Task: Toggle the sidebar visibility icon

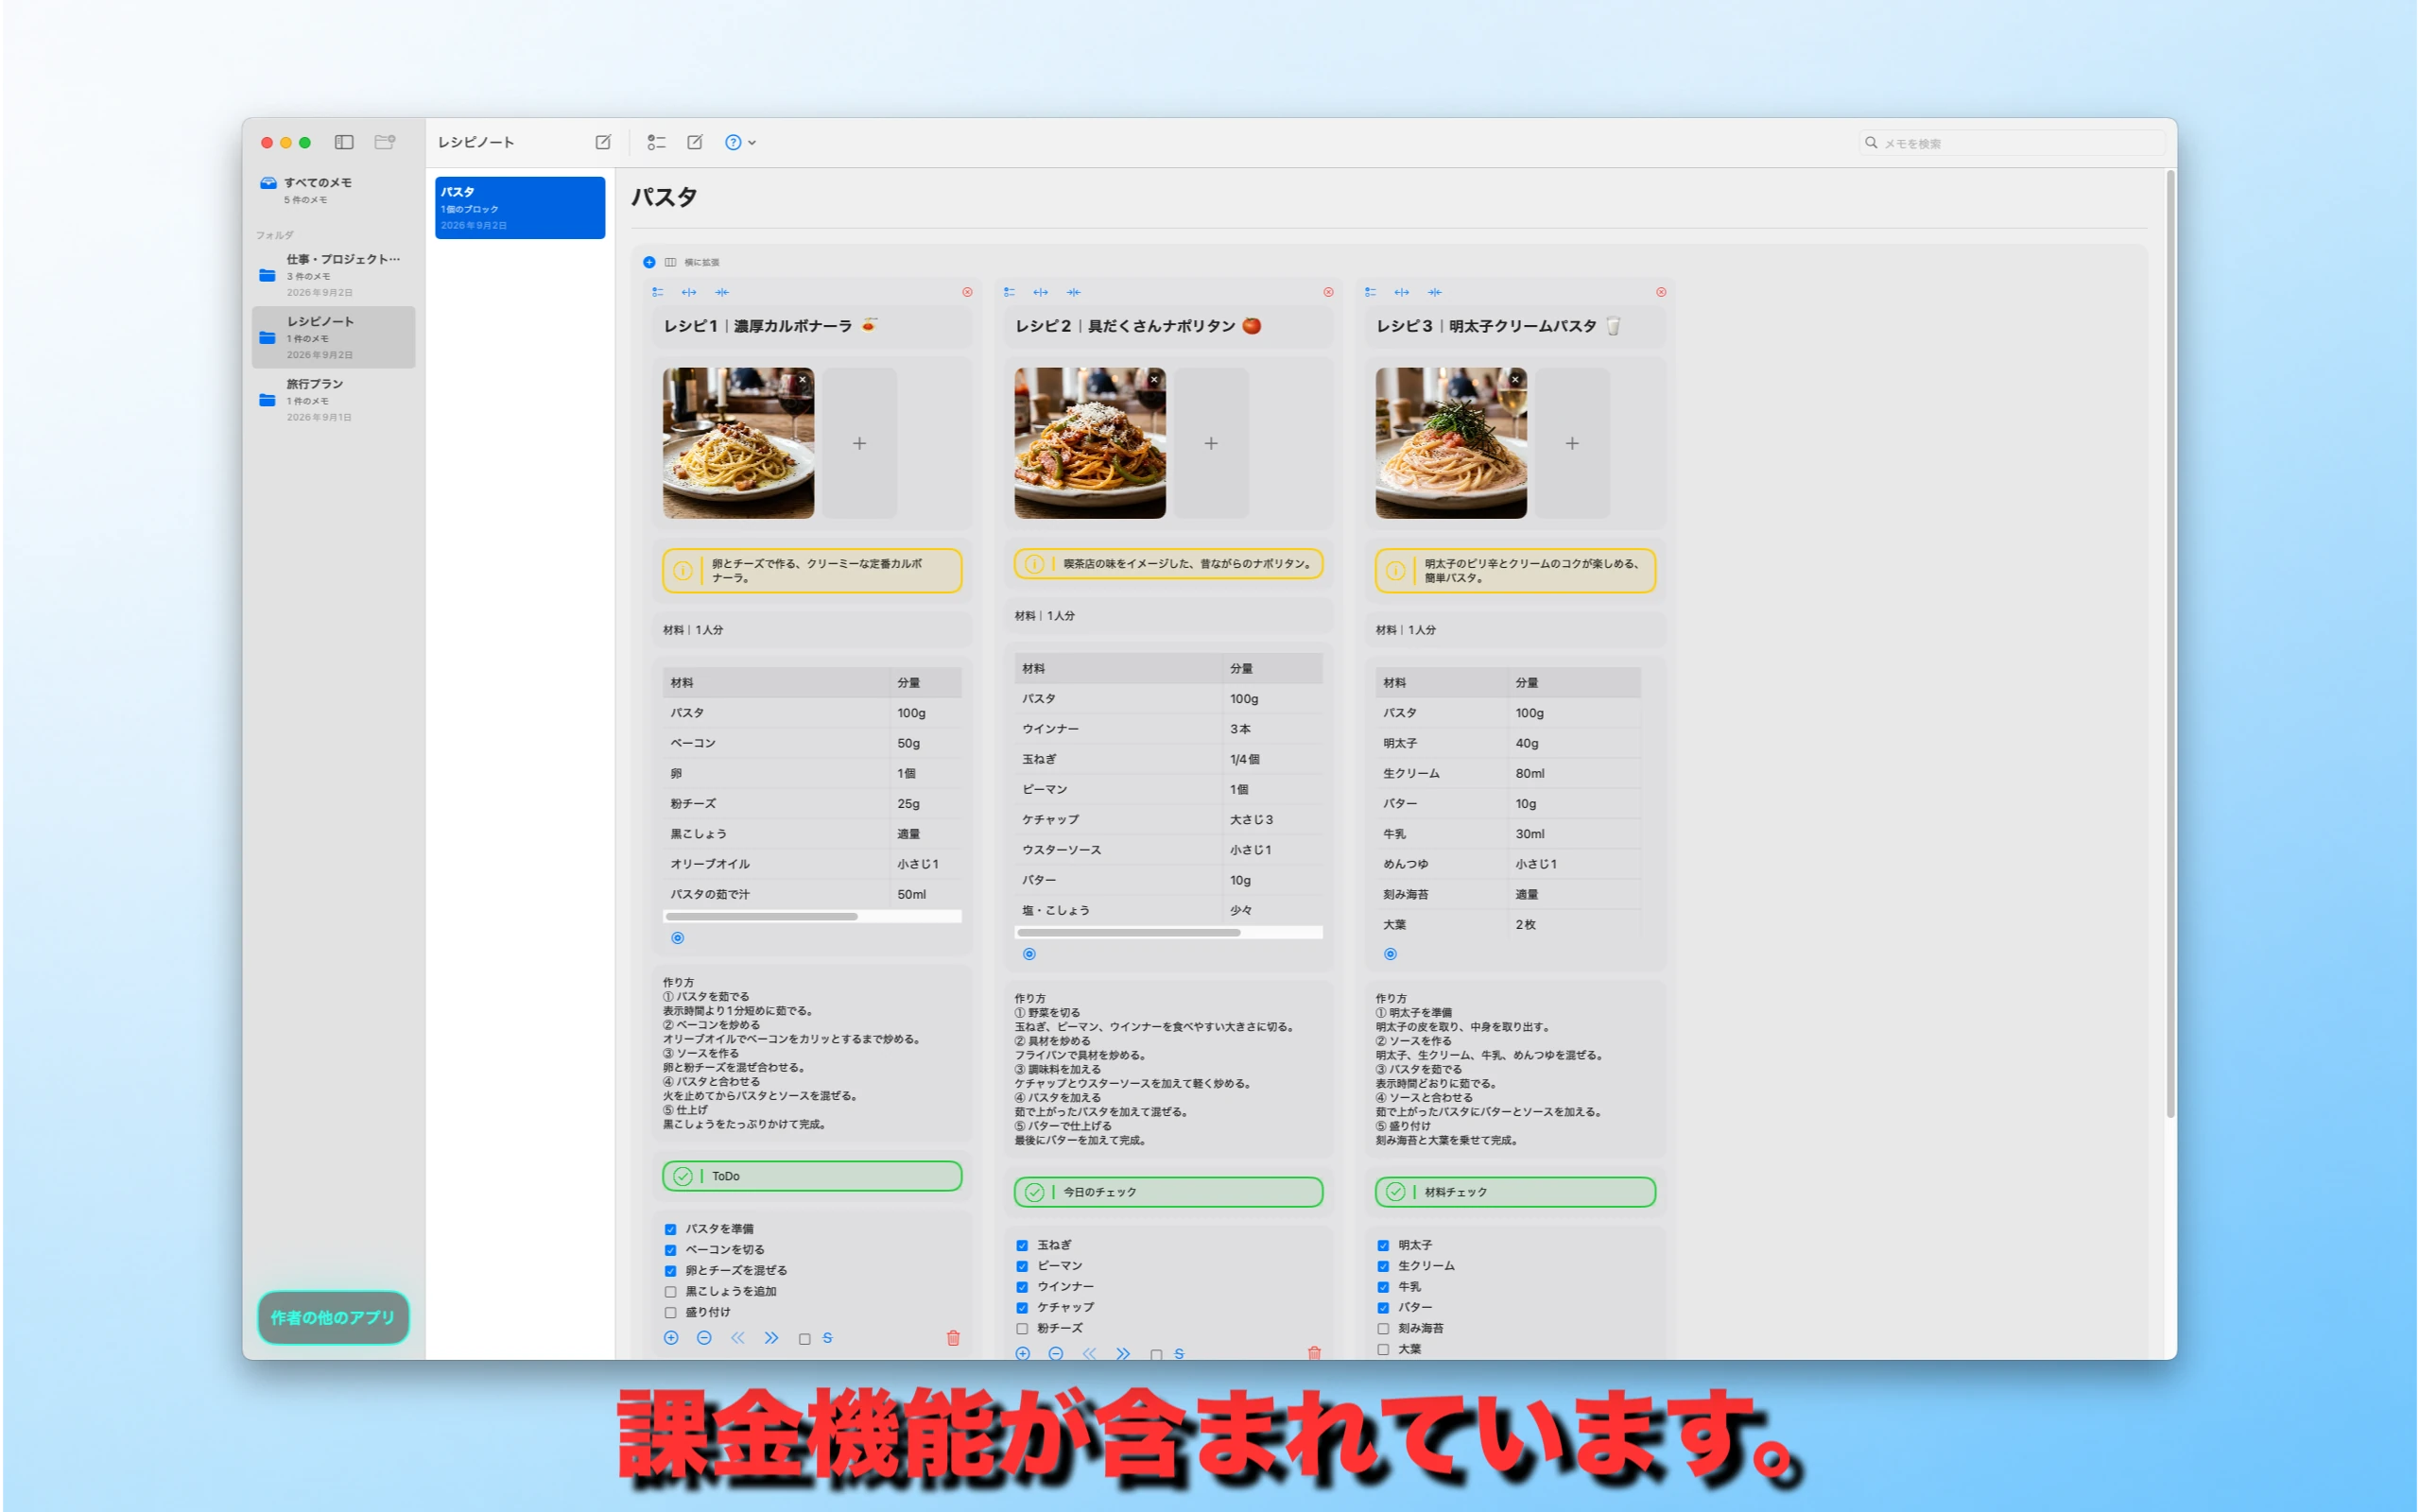Action: pos(344,142)
